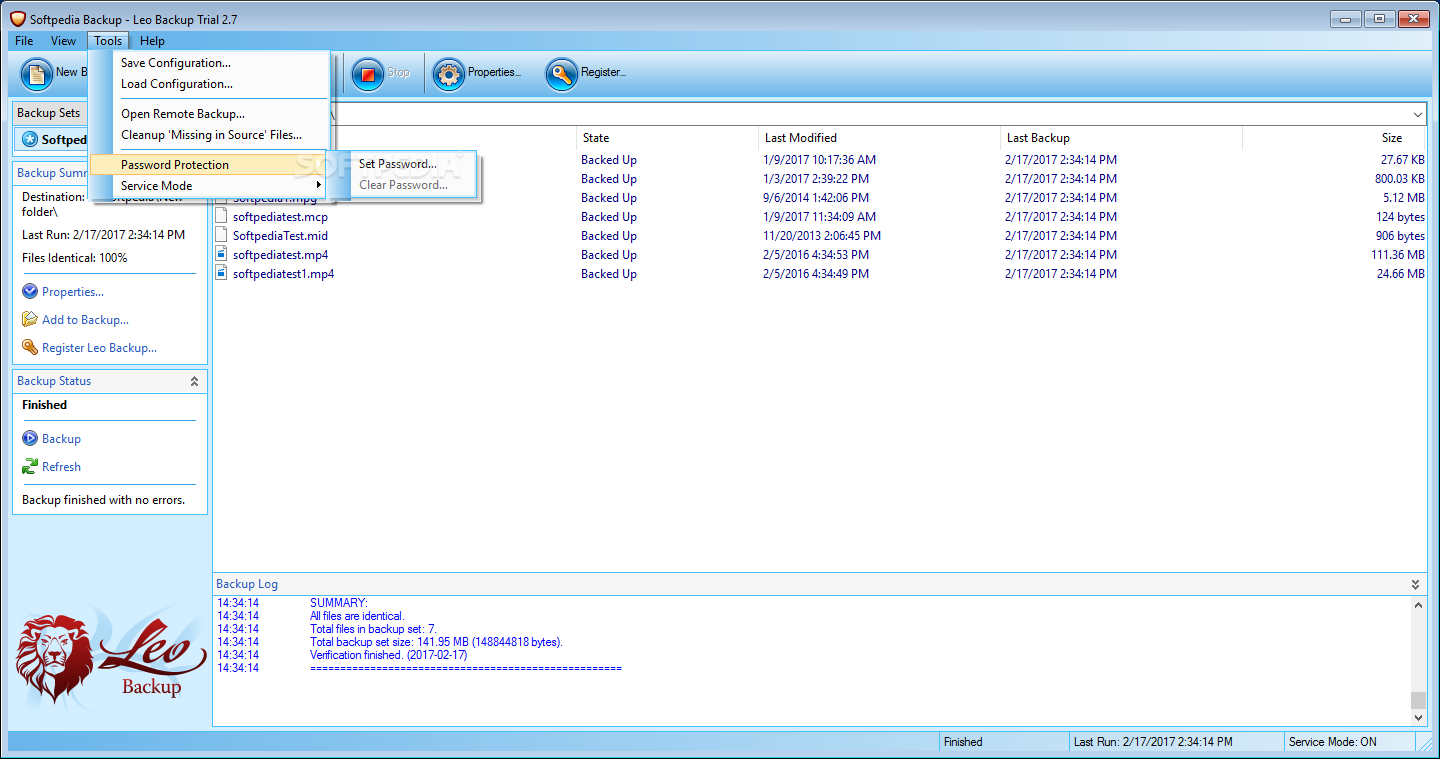Image resolution: width=1440 pixels, height=759 pixels.
Task: Sort list by Last Backup column
Action: (1121, 138)
